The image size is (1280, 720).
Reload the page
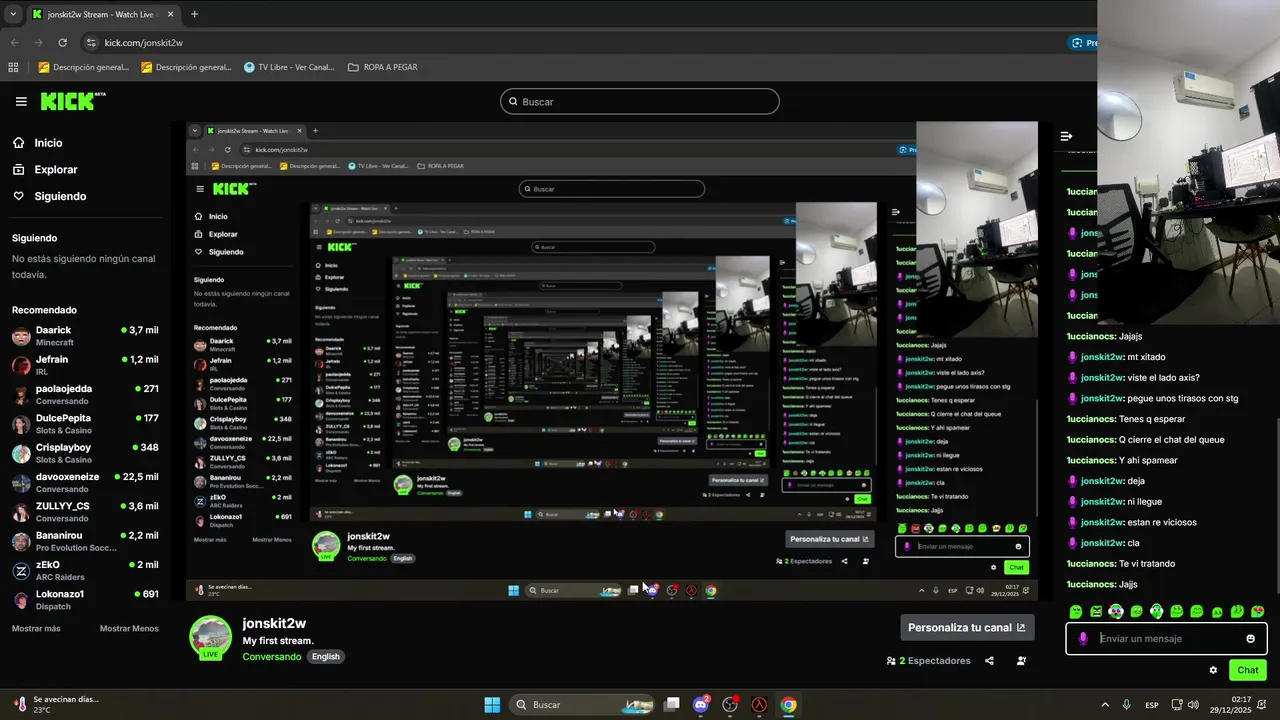point(63,43)
